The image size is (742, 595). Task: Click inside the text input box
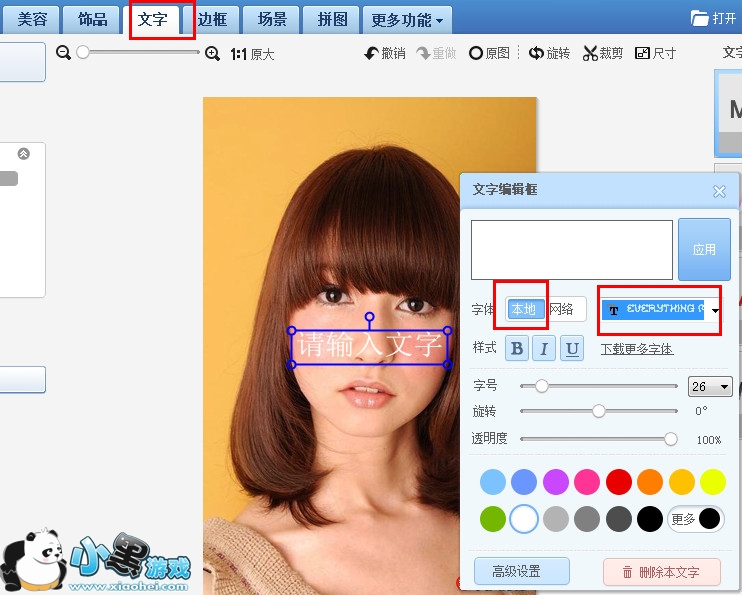pyautogui.click(x=571, y=249)
